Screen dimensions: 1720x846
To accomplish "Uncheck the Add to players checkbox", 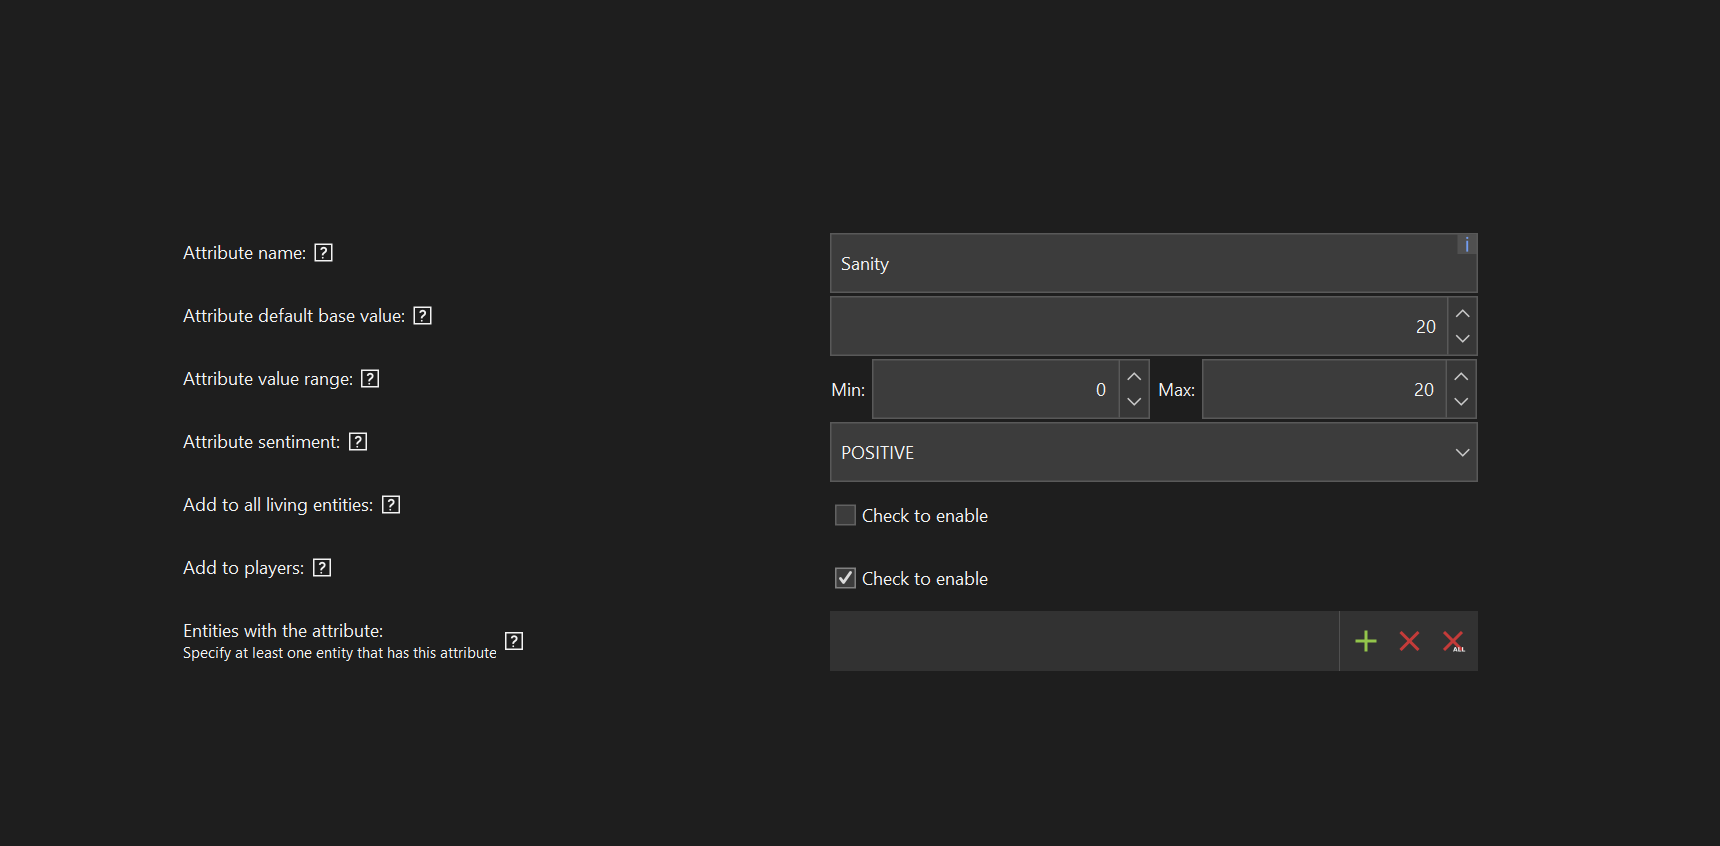I will tap(845, 578).
